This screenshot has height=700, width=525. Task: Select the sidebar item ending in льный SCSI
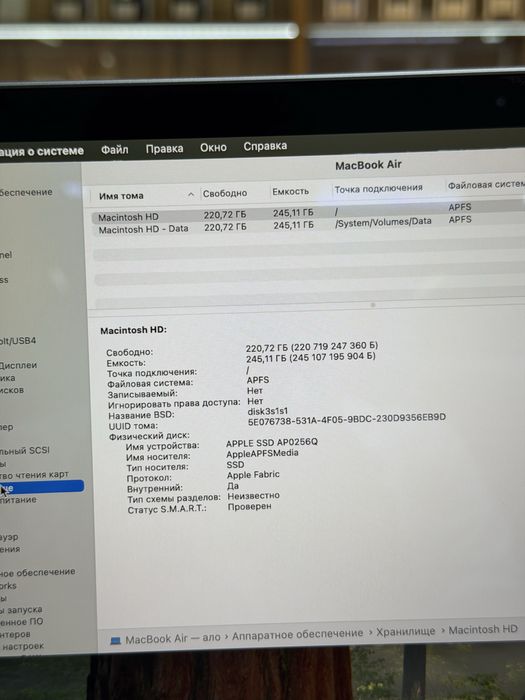[x=25, y=450]
